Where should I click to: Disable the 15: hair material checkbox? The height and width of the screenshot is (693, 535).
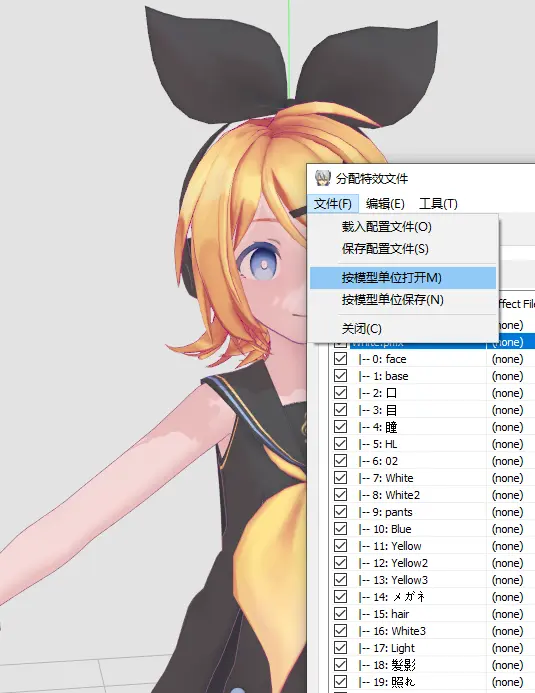340,613
